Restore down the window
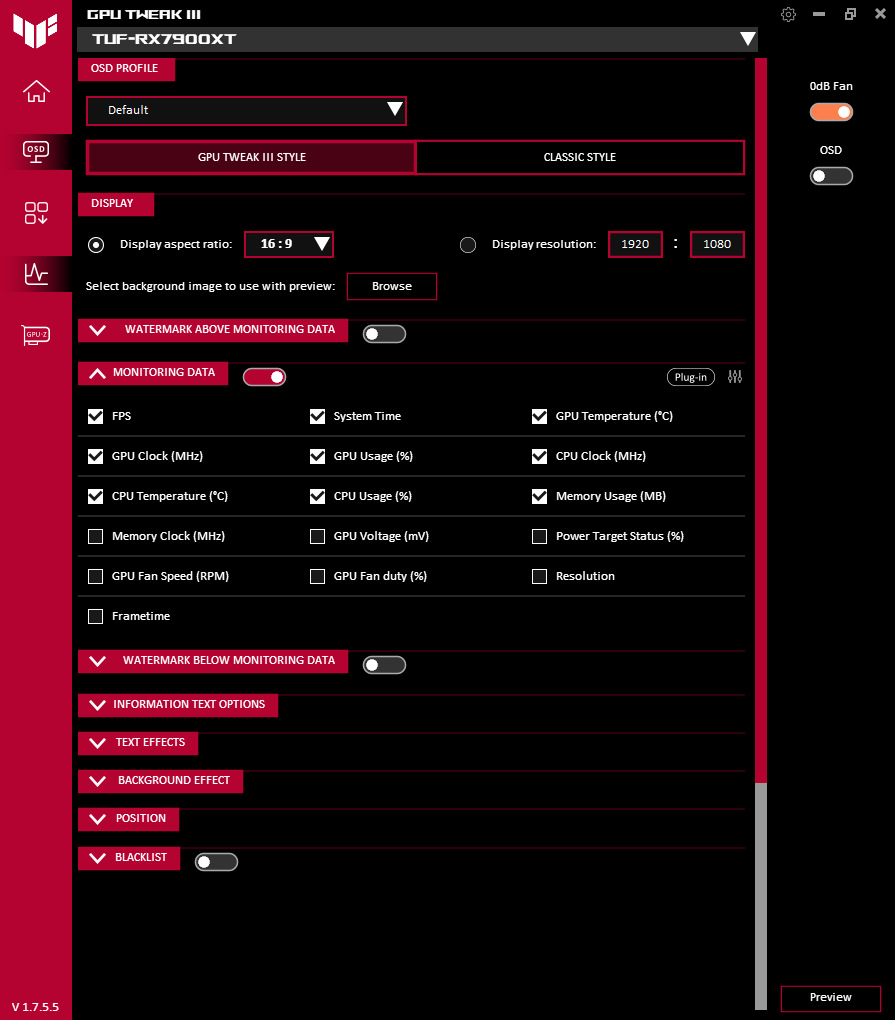The height and width of the screenshot is (1020, 895). [850, 14]
